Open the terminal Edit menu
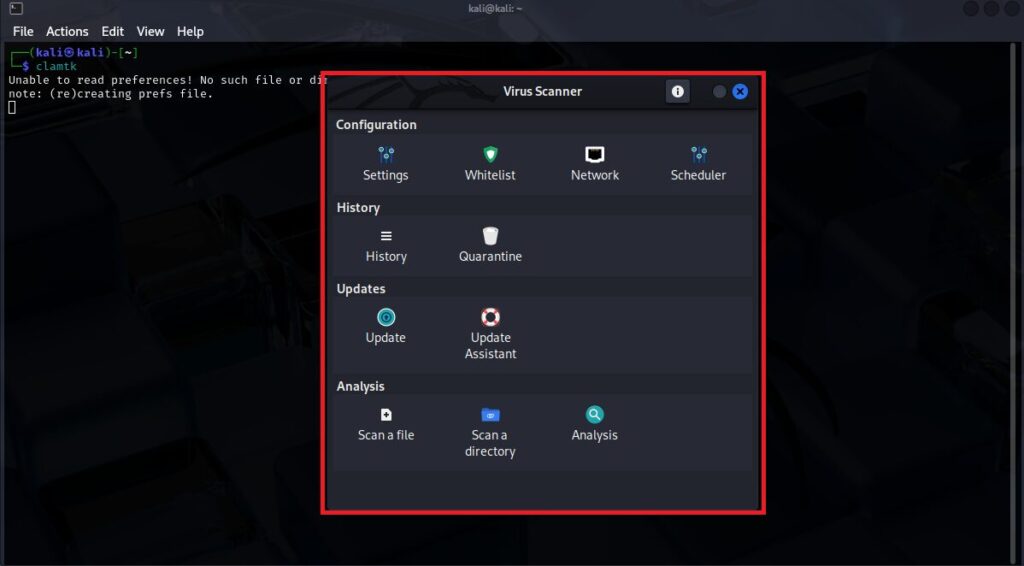 [113, 32]
